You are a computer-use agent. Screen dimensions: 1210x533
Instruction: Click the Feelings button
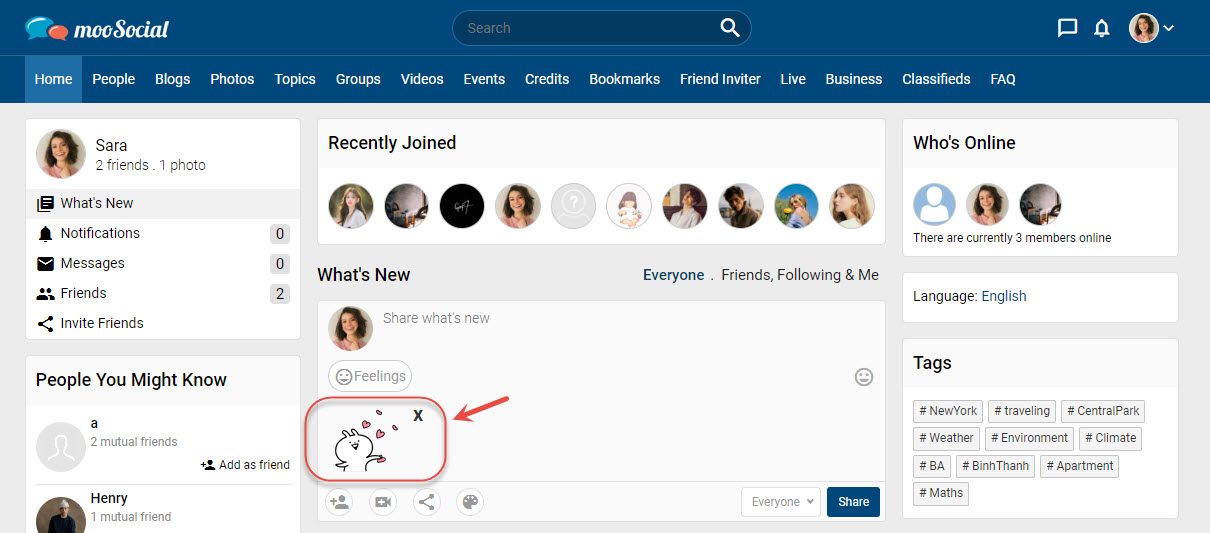tap(370, 376)
